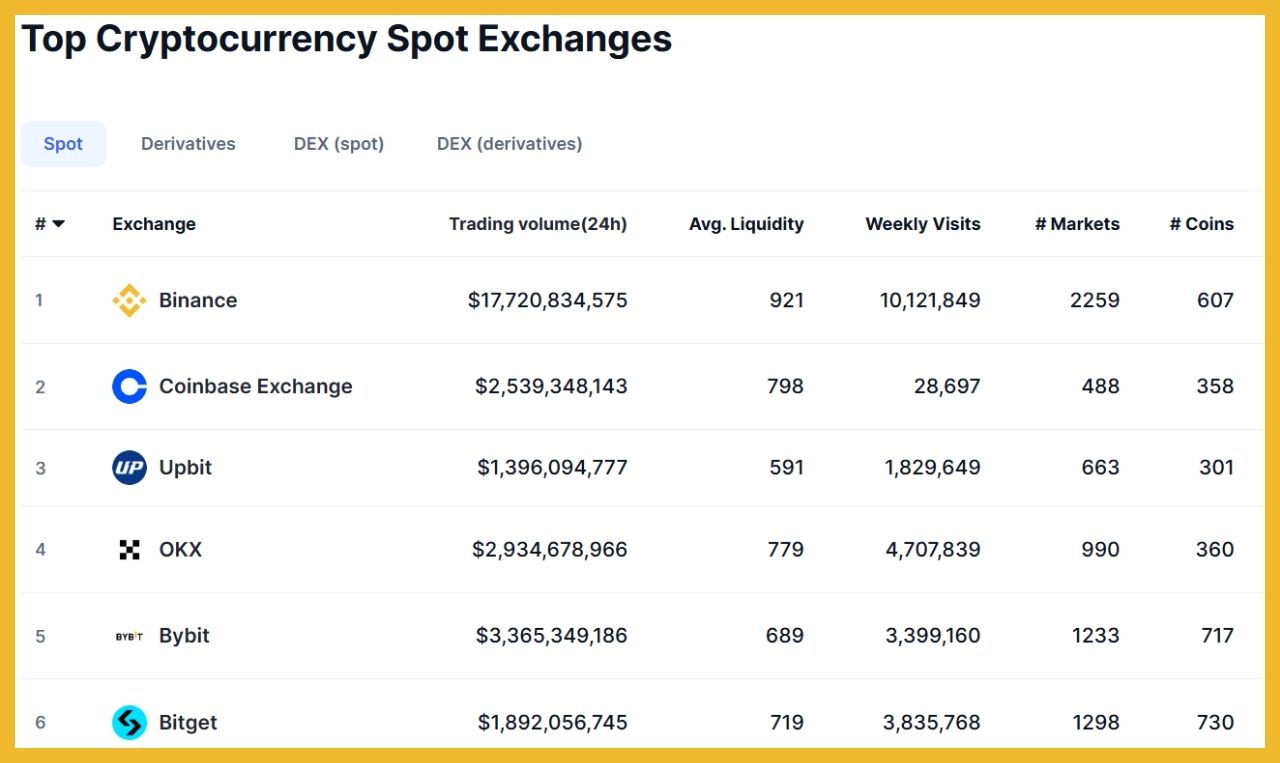This screenshot has width=1280, height=763.
Task: Click the OKX logo icon
Action: click(128, 549)
